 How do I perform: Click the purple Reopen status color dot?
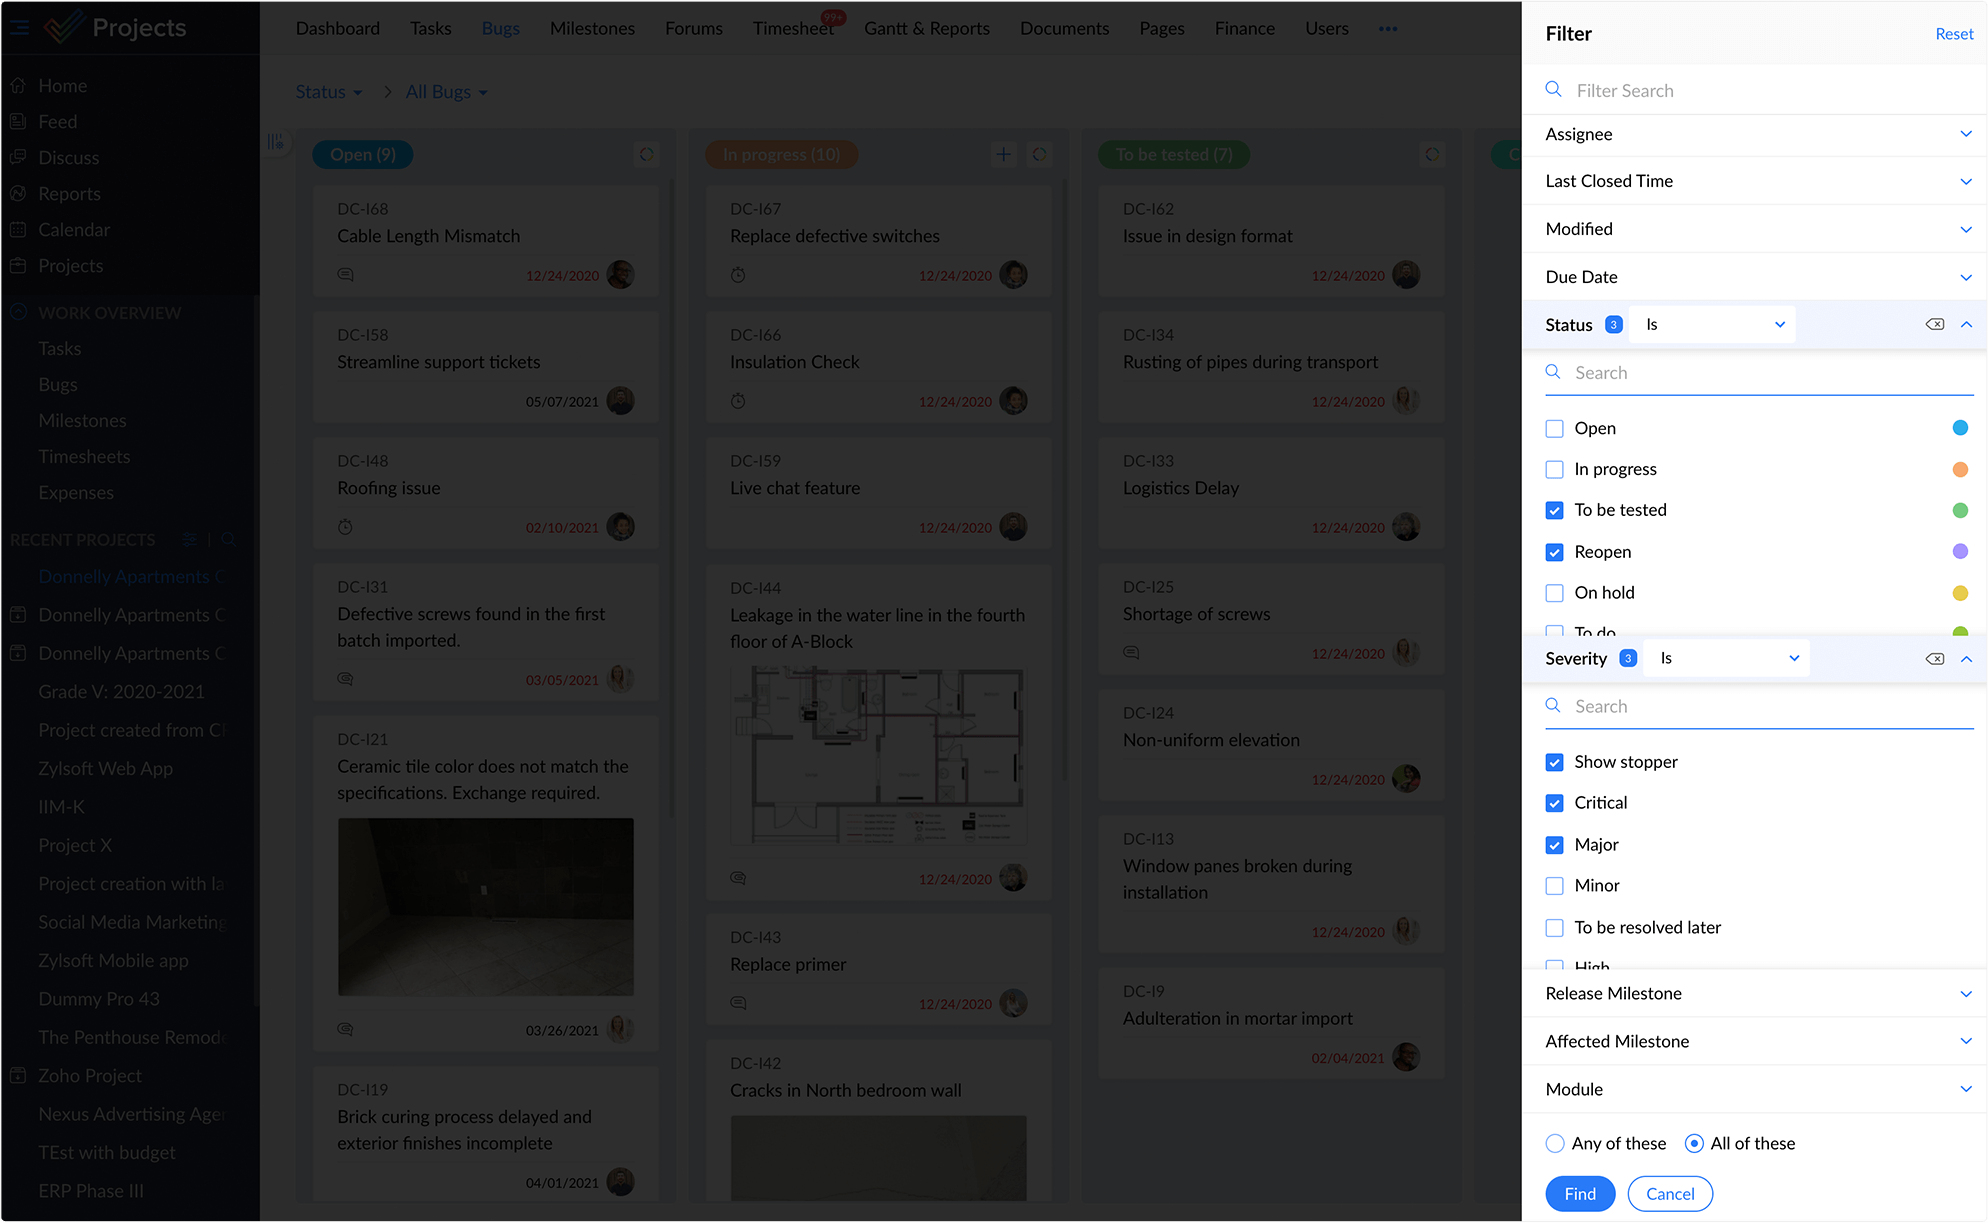tap(1960, 551)
